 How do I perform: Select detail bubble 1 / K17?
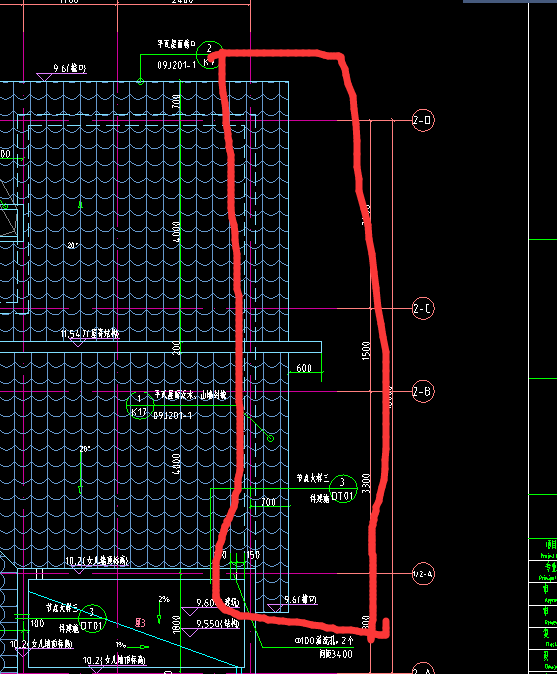[x=140, y=405]
